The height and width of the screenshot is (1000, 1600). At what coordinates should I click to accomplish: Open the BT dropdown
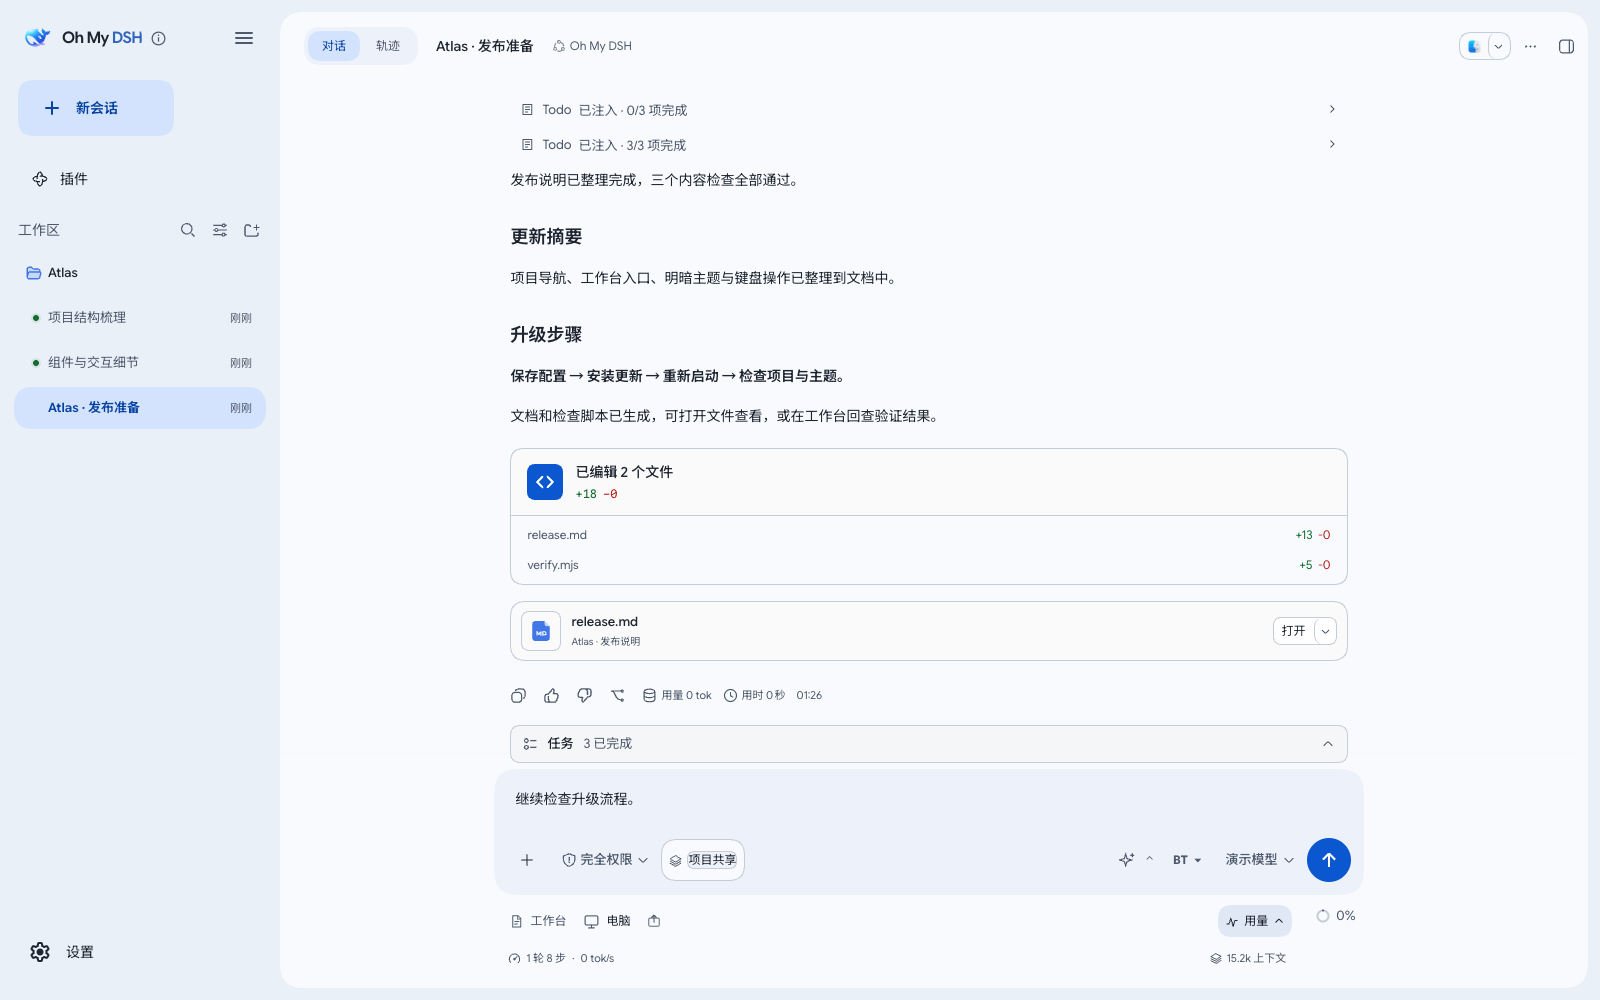point(1187,860)
